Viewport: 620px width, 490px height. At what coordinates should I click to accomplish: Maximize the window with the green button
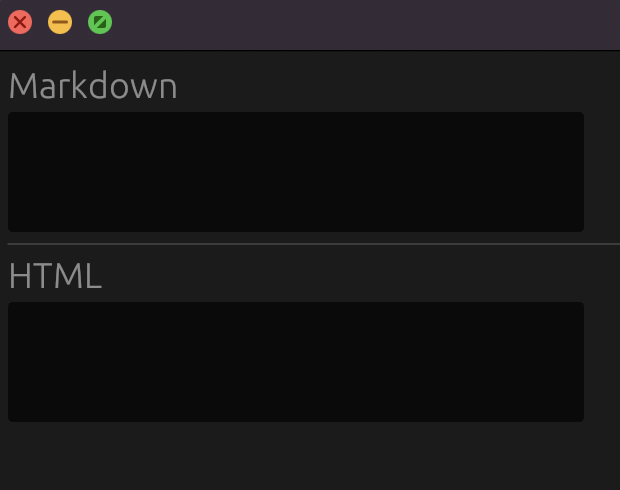100,22
